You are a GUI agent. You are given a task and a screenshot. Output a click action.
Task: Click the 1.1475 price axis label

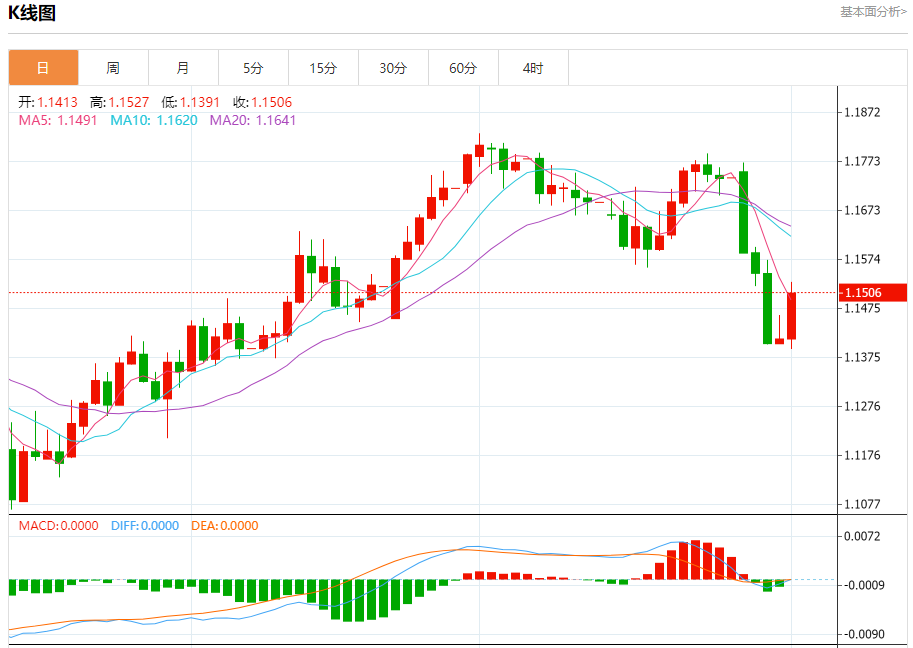(x=862, y=309)
